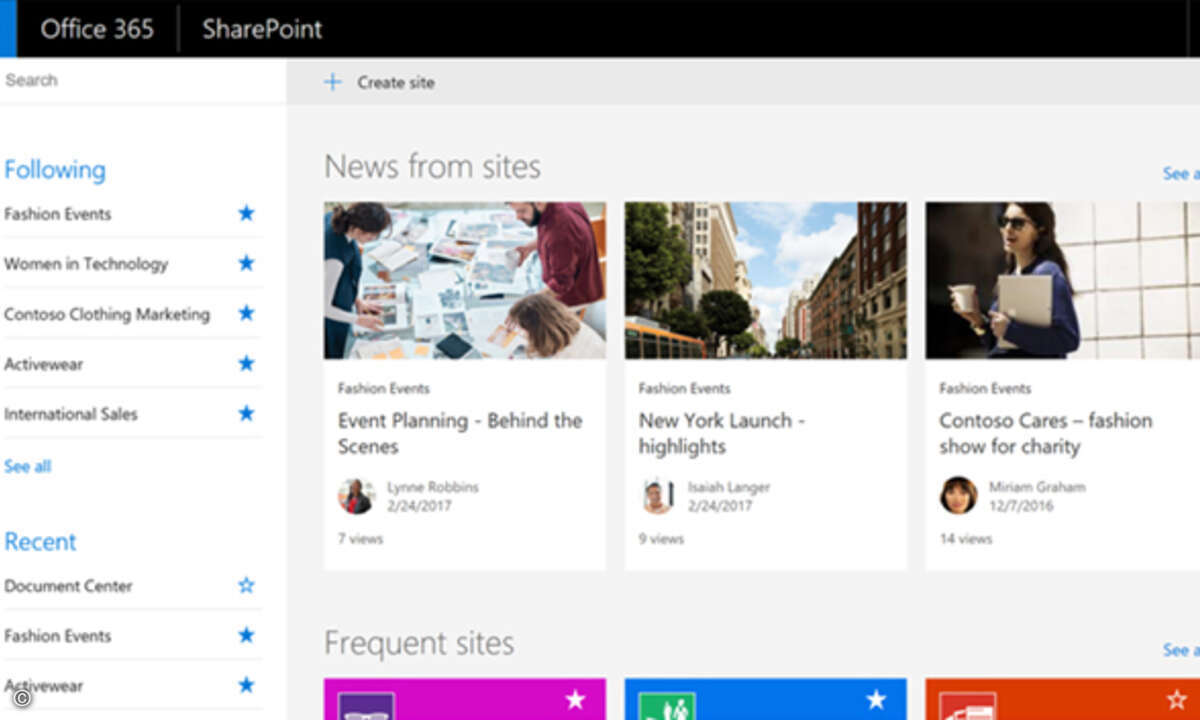Open New York Launch - highlights article
This screenshot has height=720, width=1200.
722,433
